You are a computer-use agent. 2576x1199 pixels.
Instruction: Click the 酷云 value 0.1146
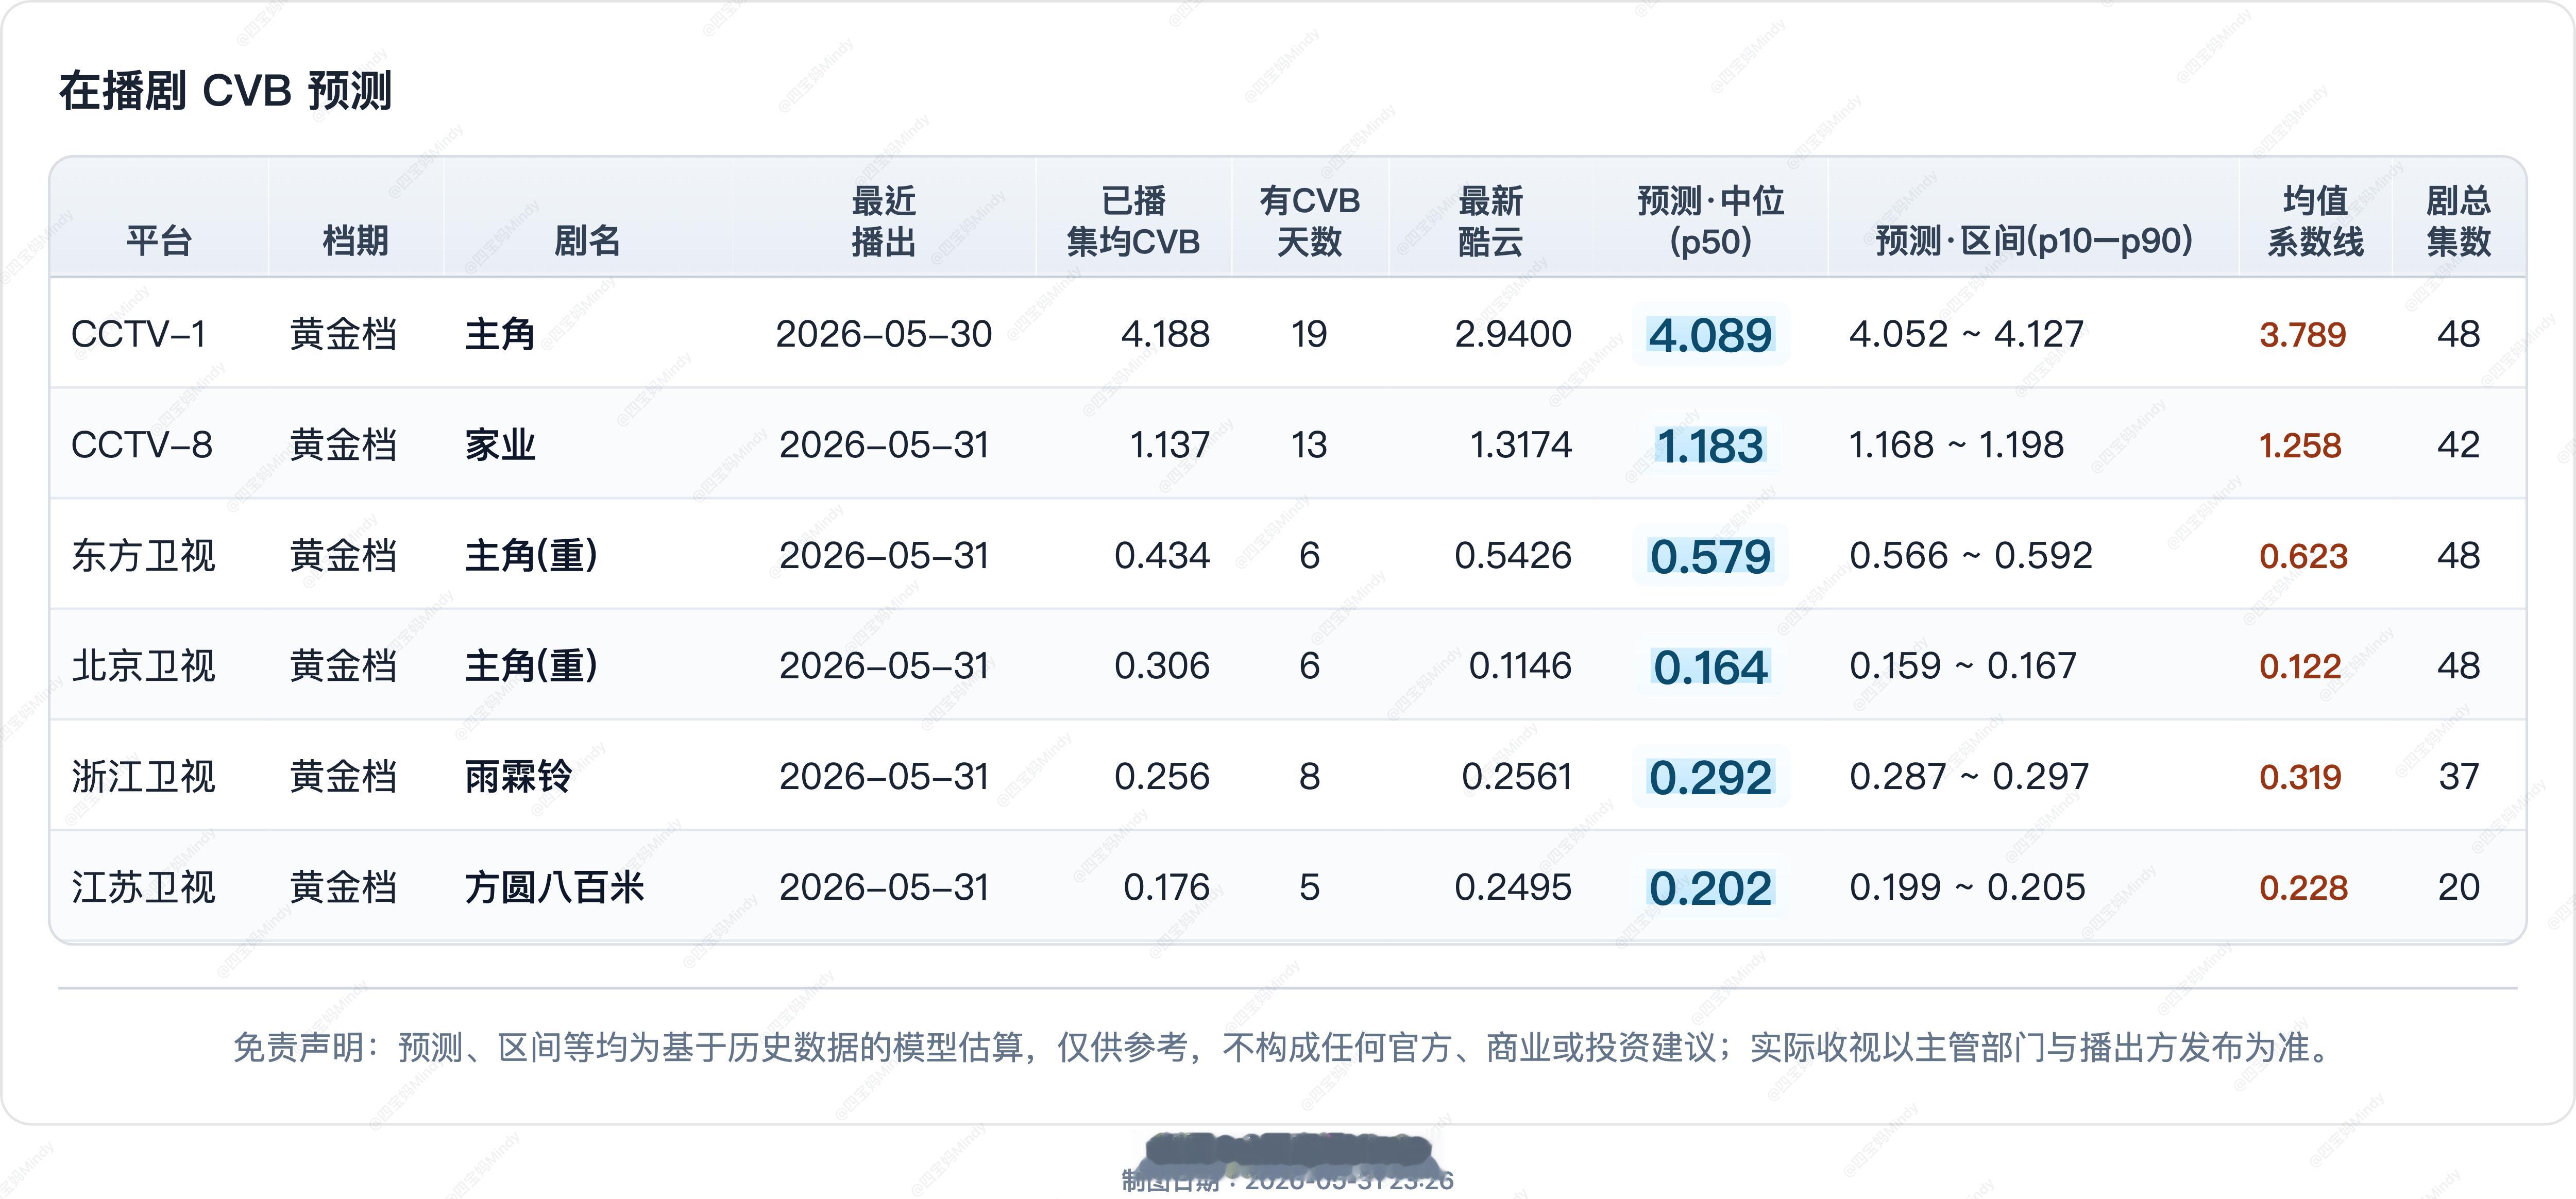point(1520,666)
